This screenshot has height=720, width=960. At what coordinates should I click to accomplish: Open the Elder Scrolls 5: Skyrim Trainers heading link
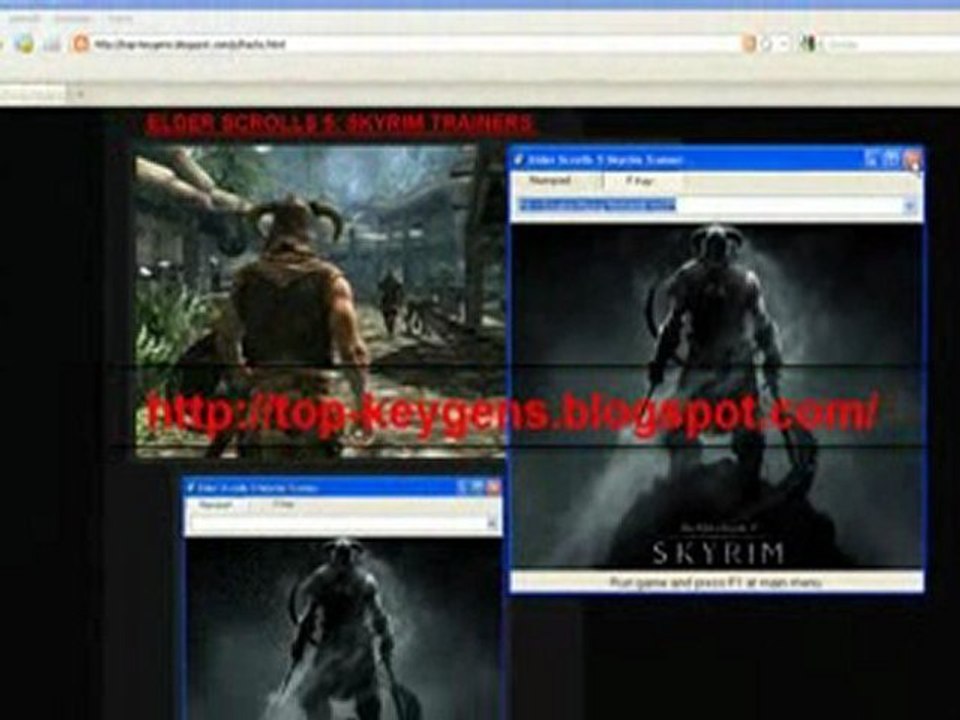[340, 124]
